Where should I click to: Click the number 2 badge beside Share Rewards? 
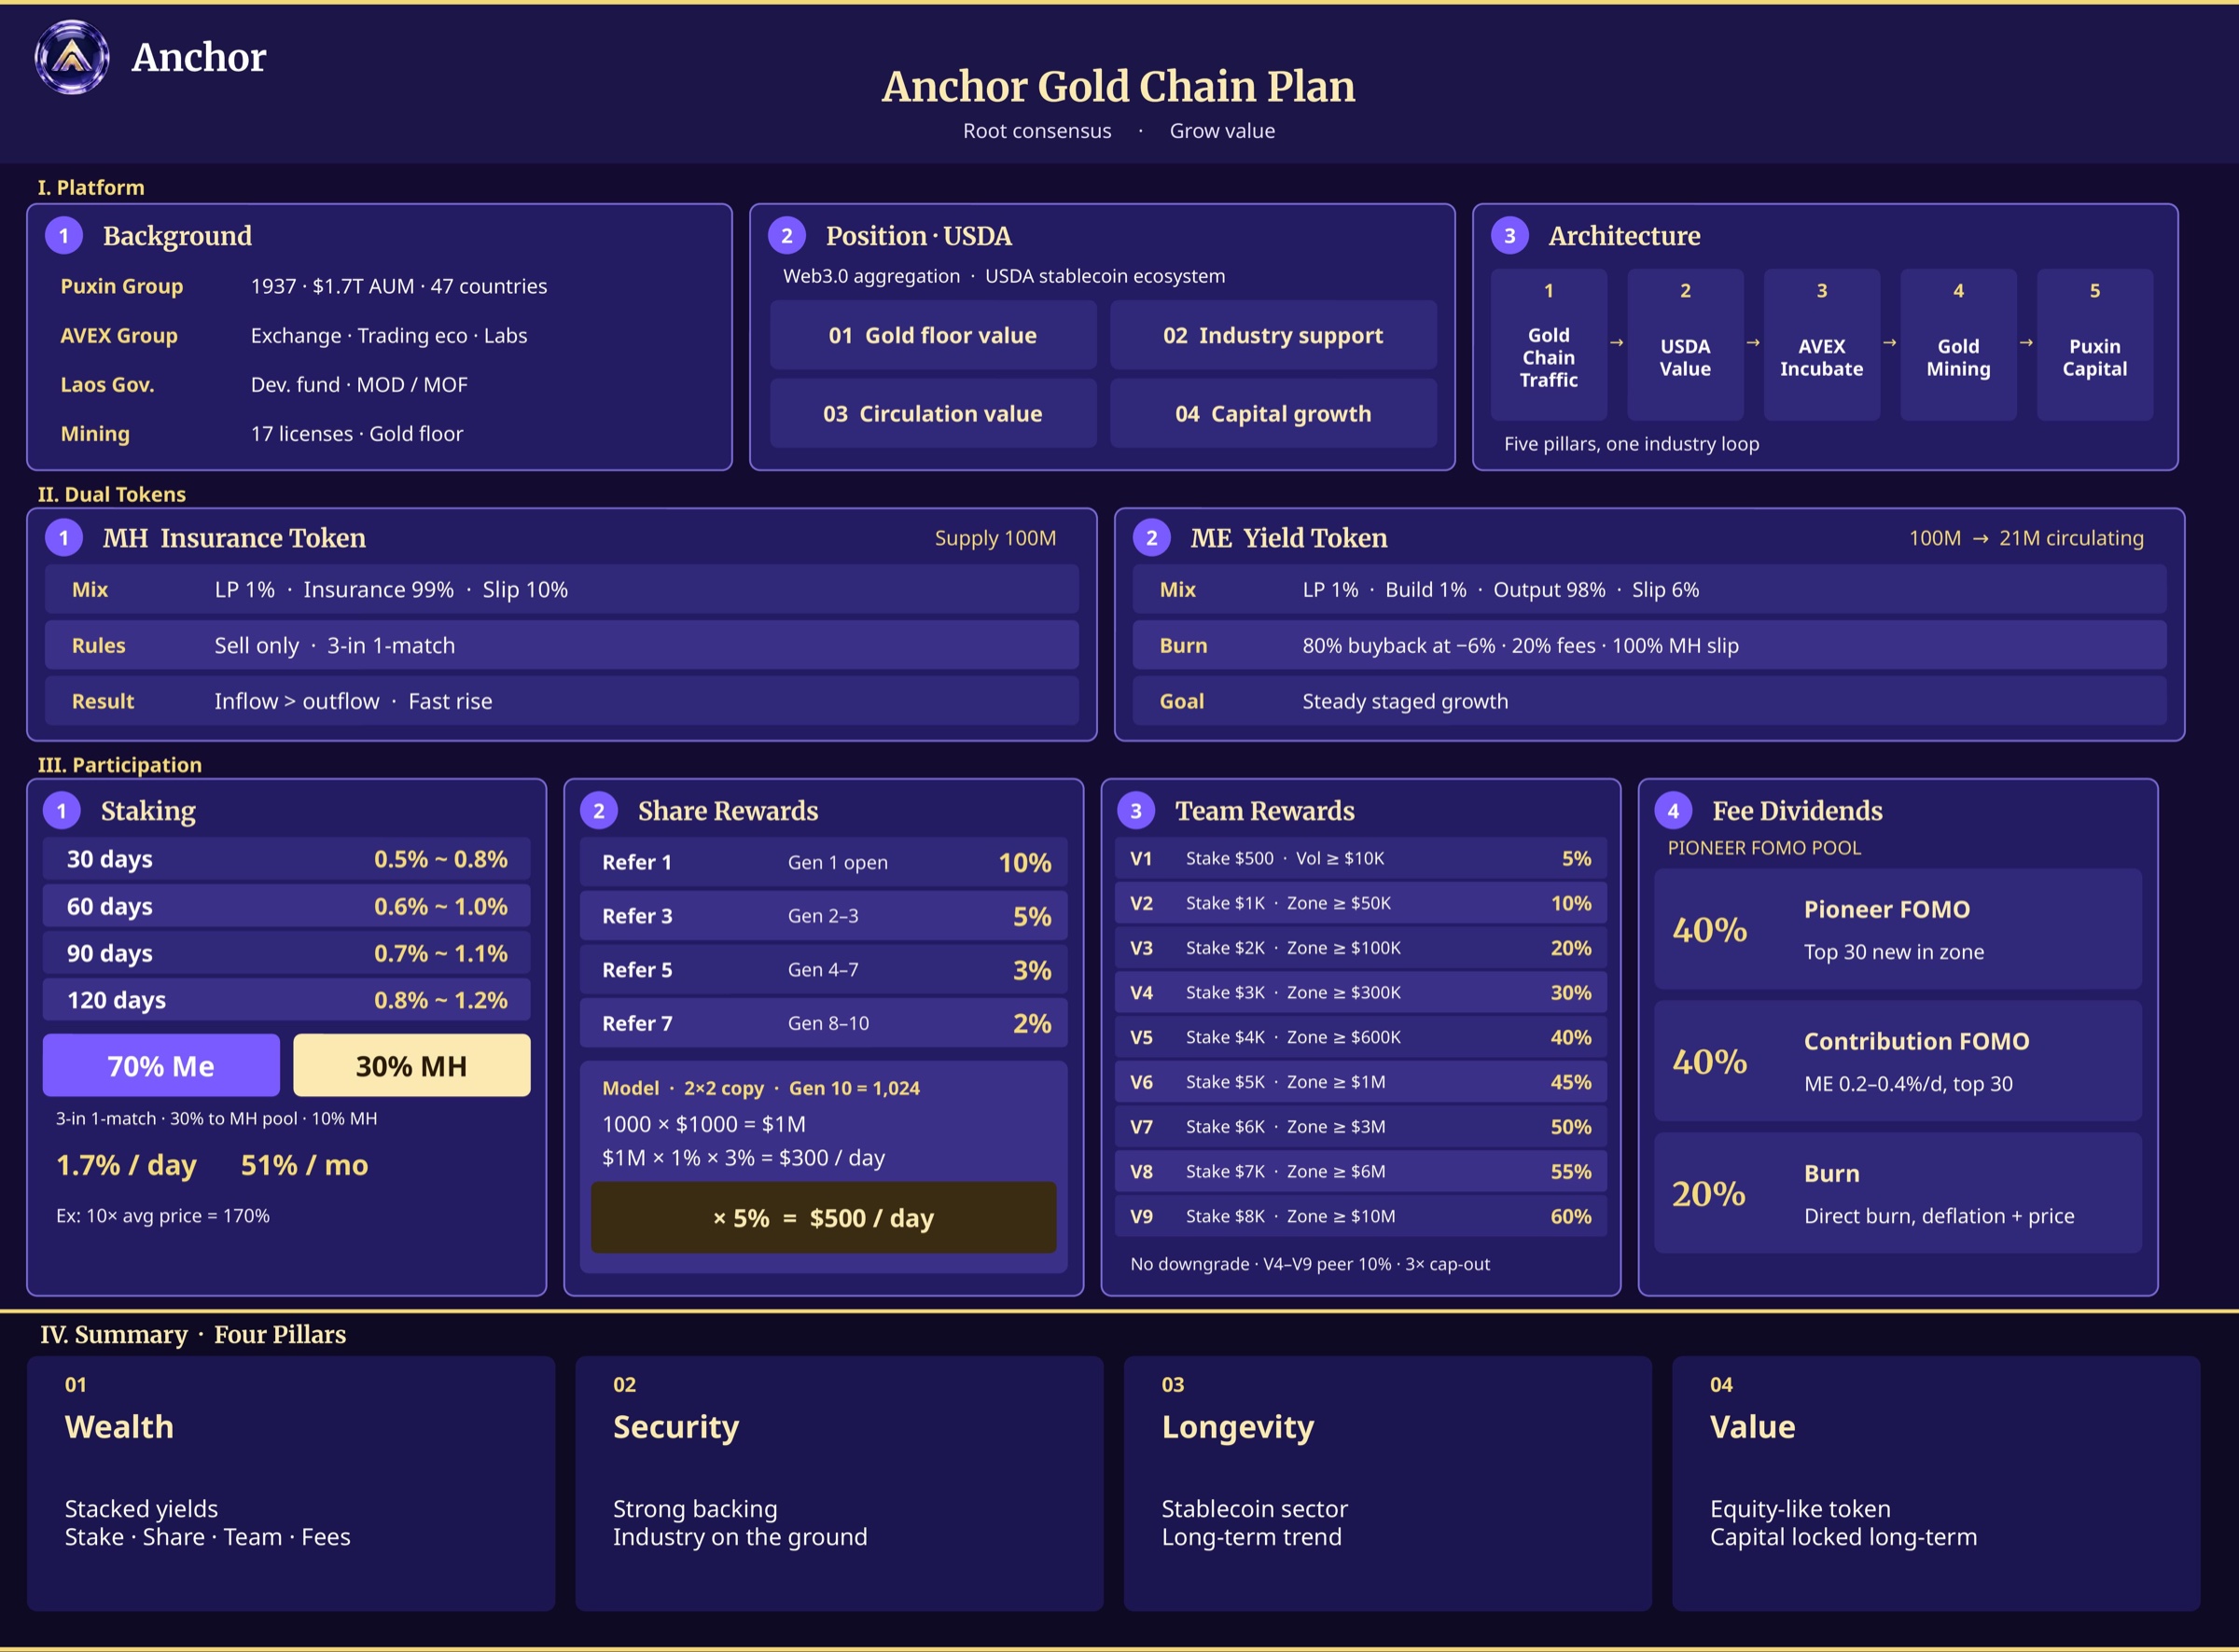(599, 811)
